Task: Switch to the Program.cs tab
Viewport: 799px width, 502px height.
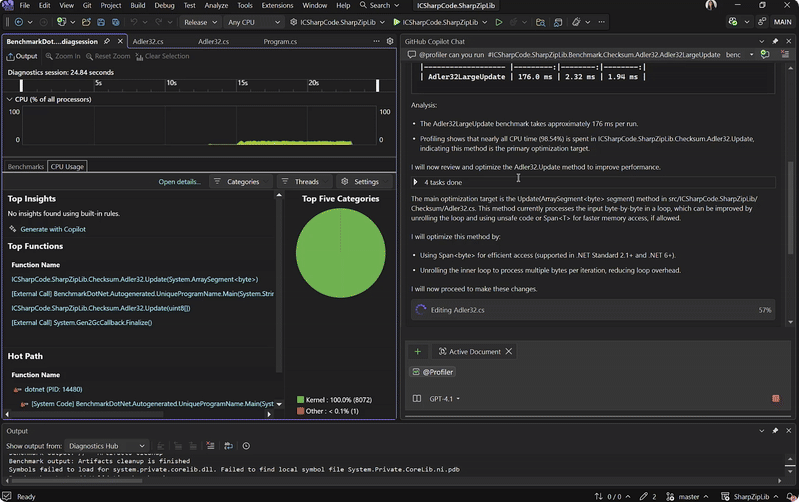Action: (x=280, y=42)
